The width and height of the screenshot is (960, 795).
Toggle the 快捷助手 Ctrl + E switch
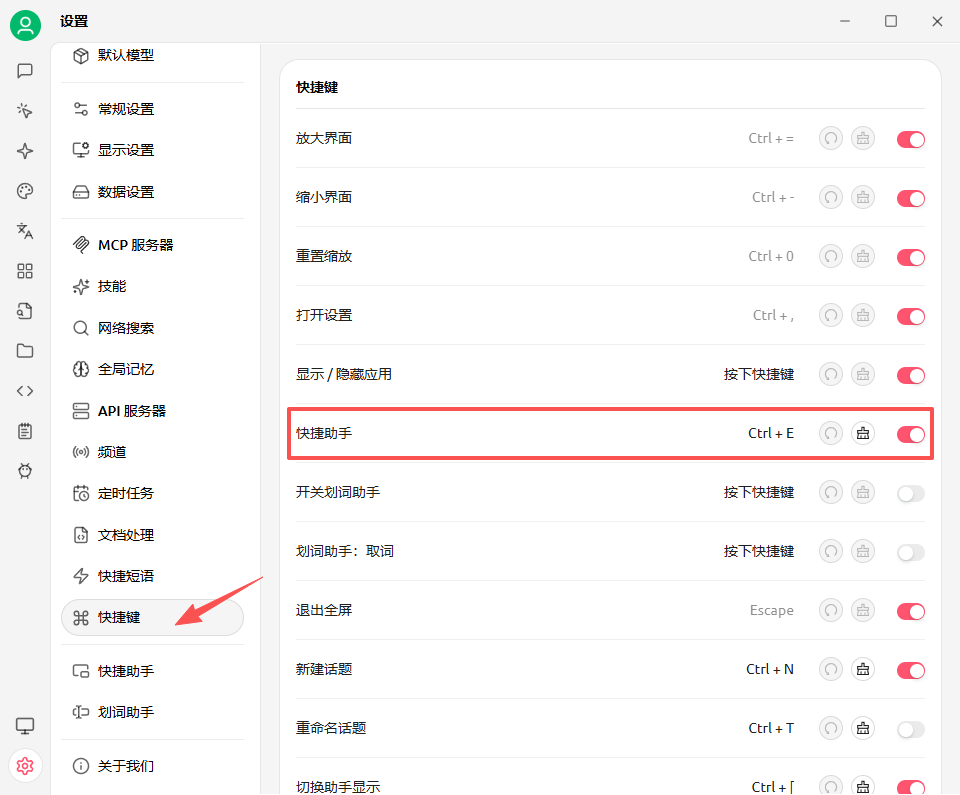[x=910, y=434]
